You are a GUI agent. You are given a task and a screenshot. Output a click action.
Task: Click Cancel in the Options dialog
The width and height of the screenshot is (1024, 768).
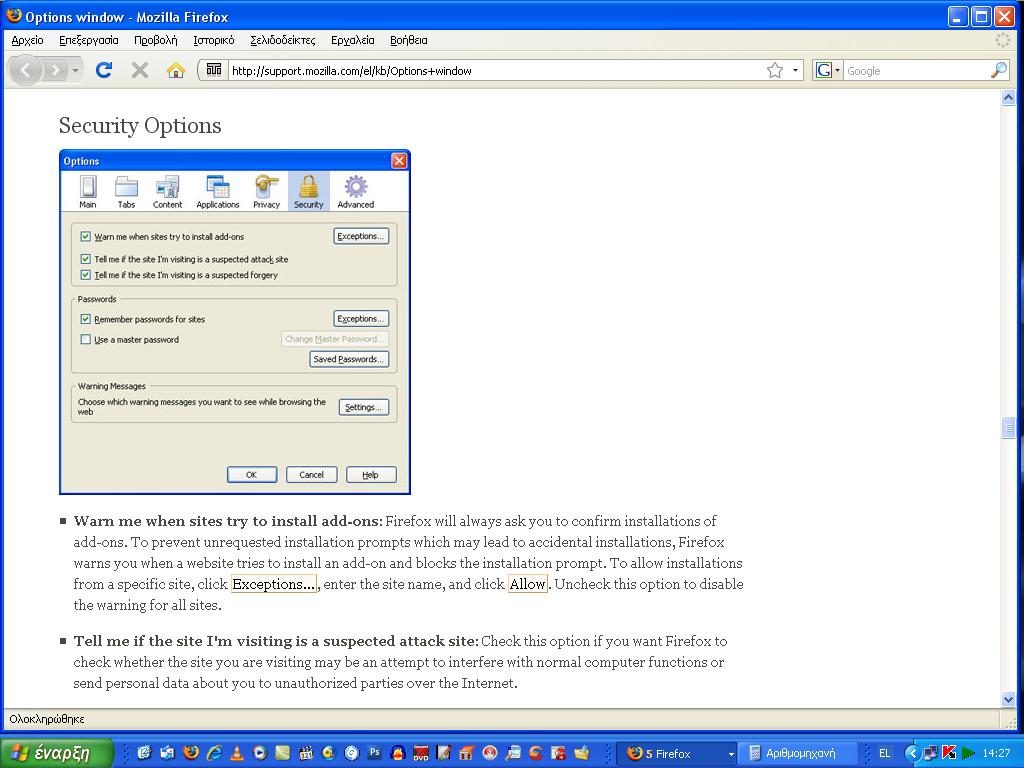tap(312, 475)
